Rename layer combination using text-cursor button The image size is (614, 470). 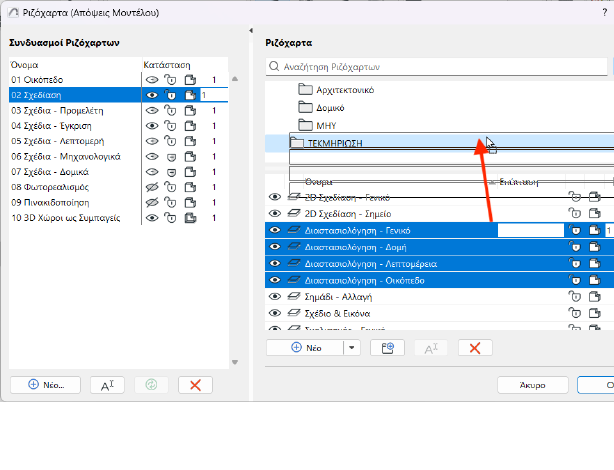108,384
